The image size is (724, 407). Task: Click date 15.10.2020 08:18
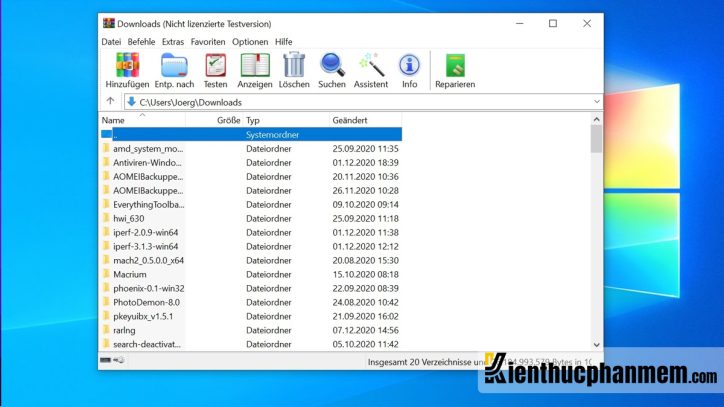[365, 274]
